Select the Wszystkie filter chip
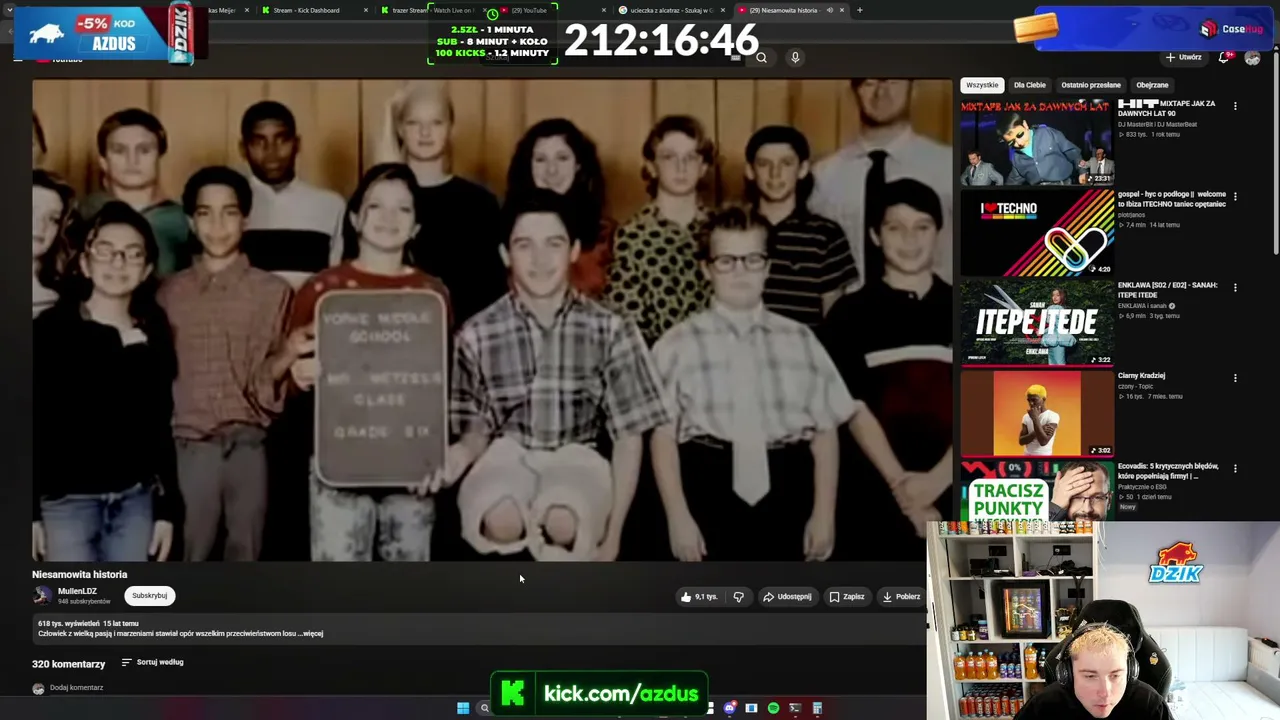1280x720 pixels. click(x=982, y=85)
